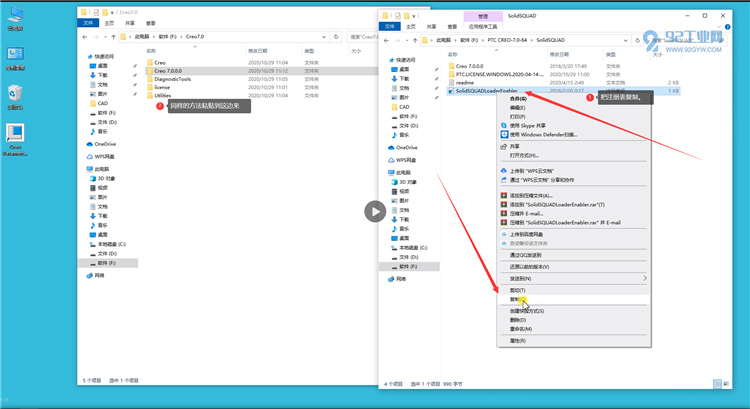The image size is (750, 409).
Task: Open the 查看 tab in Creo7.0 window
Action: point(150,23)
